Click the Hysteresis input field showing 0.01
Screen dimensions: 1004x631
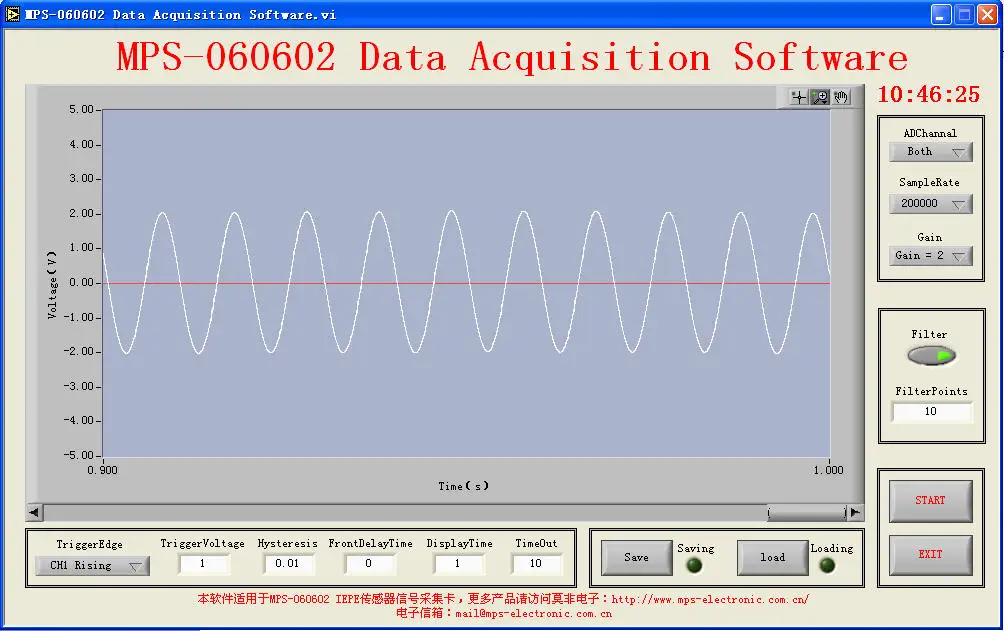click(288, 564)
